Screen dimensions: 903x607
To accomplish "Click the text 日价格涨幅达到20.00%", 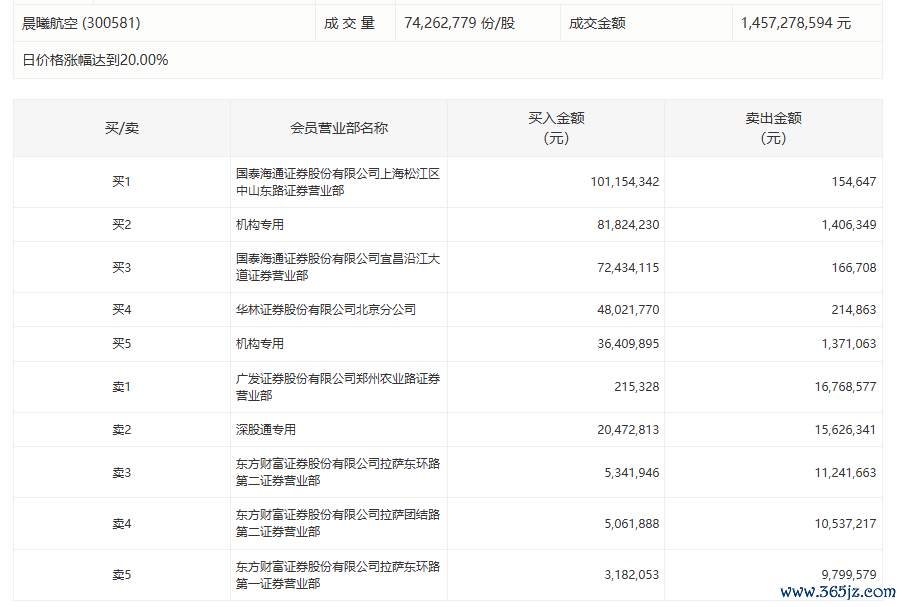I will [x=95, y=60].
